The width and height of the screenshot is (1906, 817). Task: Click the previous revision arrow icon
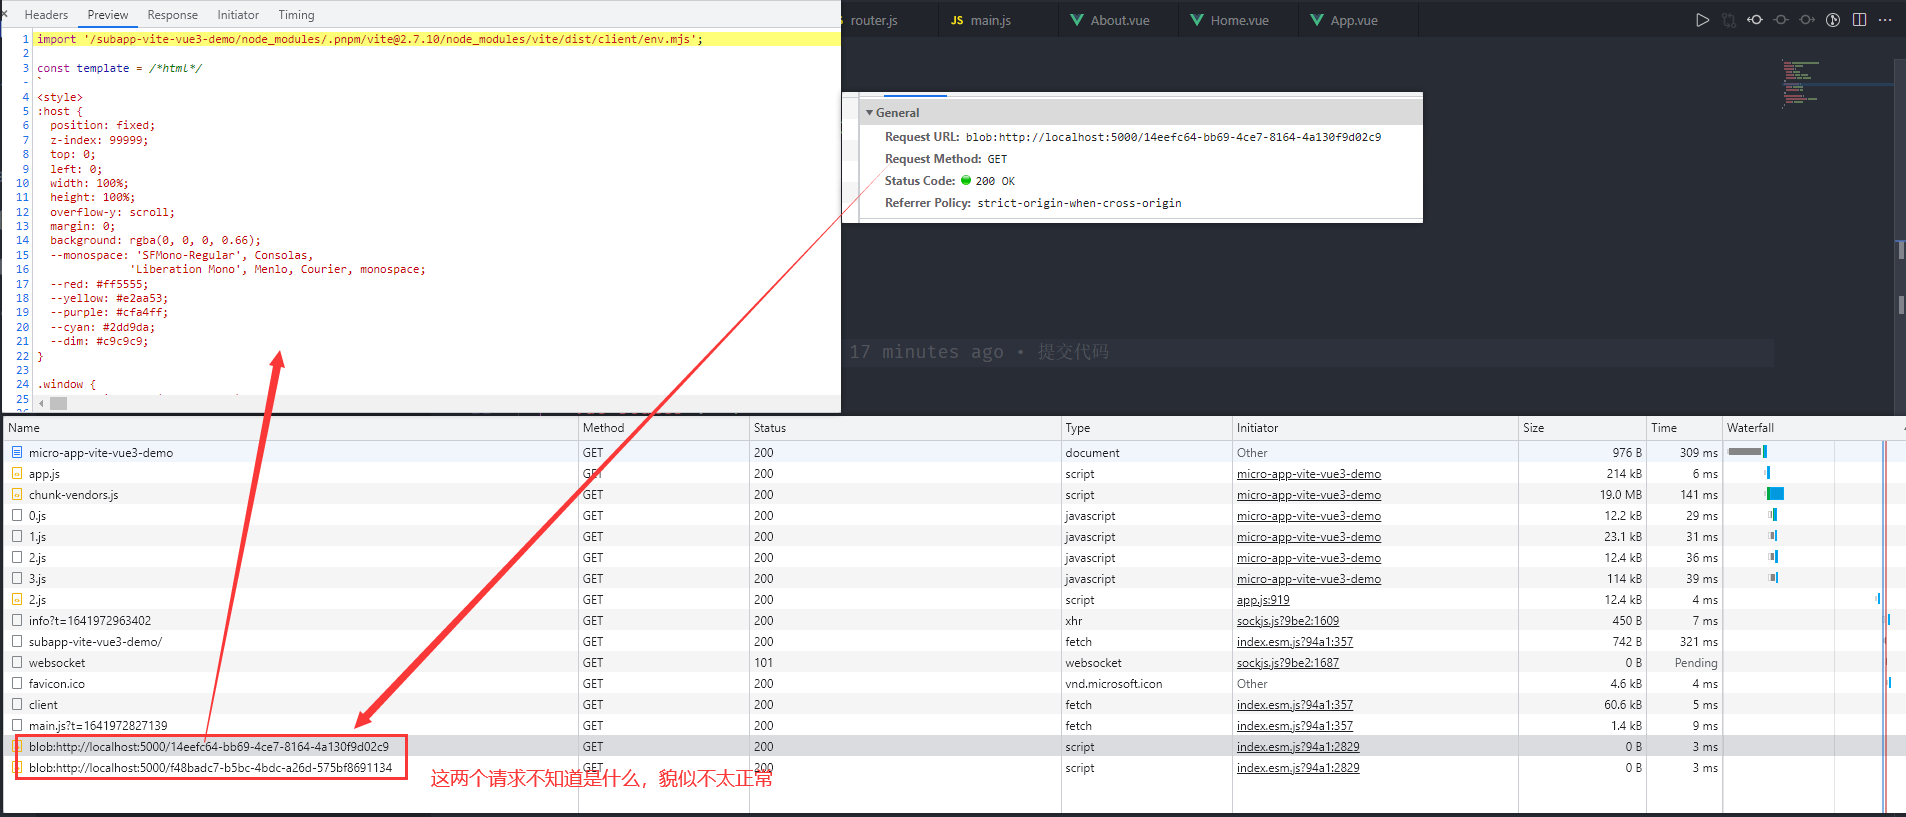1755,20
